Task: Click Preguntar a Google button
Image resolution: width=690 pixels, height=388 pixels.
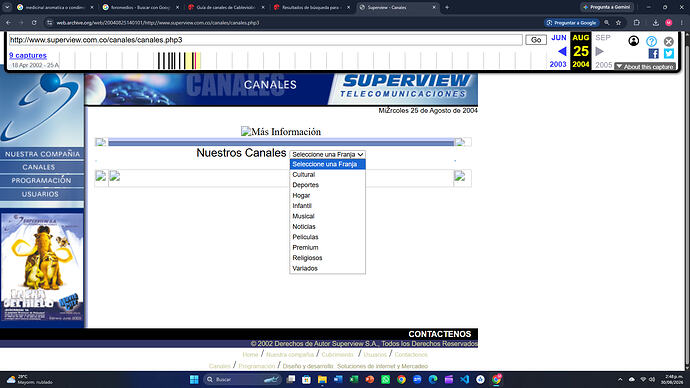Action: point(572,22)
